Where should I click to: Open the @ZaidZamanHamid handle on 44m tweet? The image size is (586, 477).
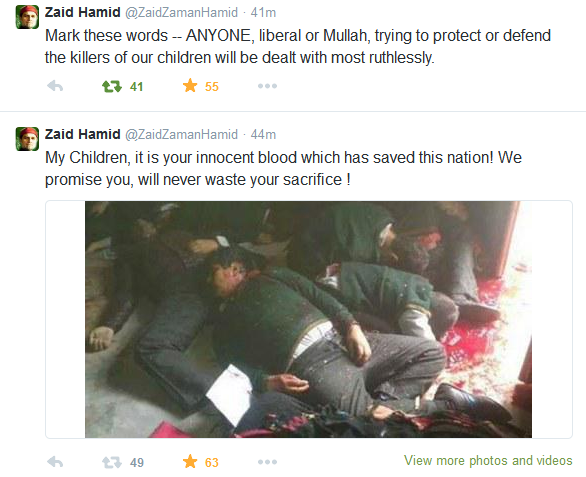181,134
